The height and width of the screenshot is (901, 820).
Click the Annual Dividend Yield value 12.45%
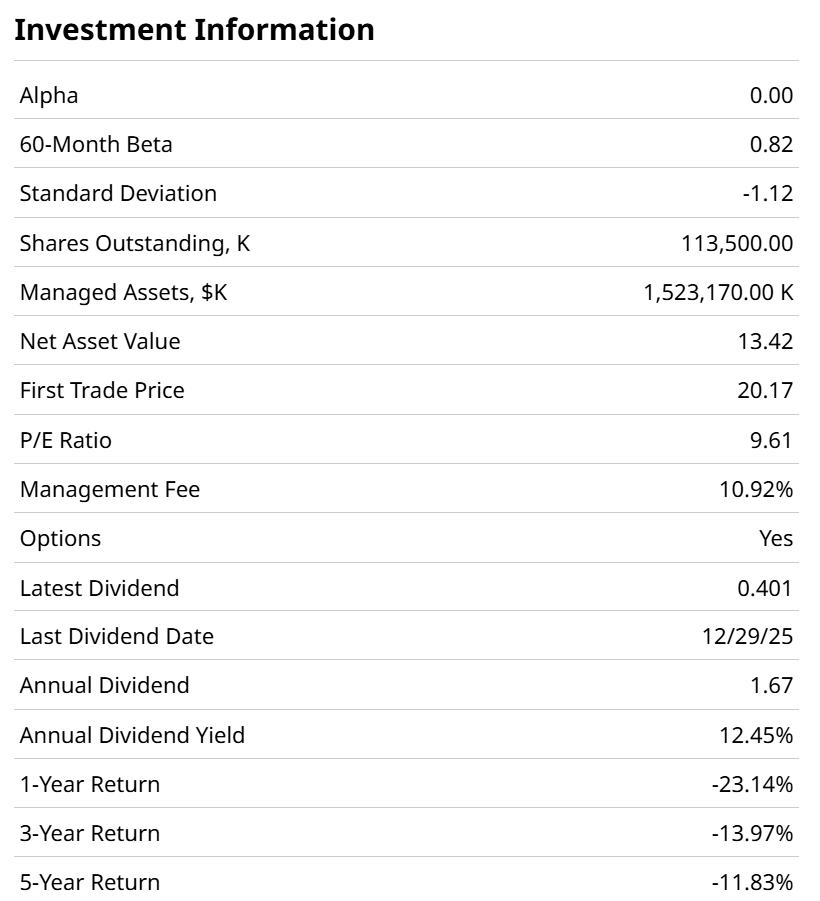pos(756,735)
